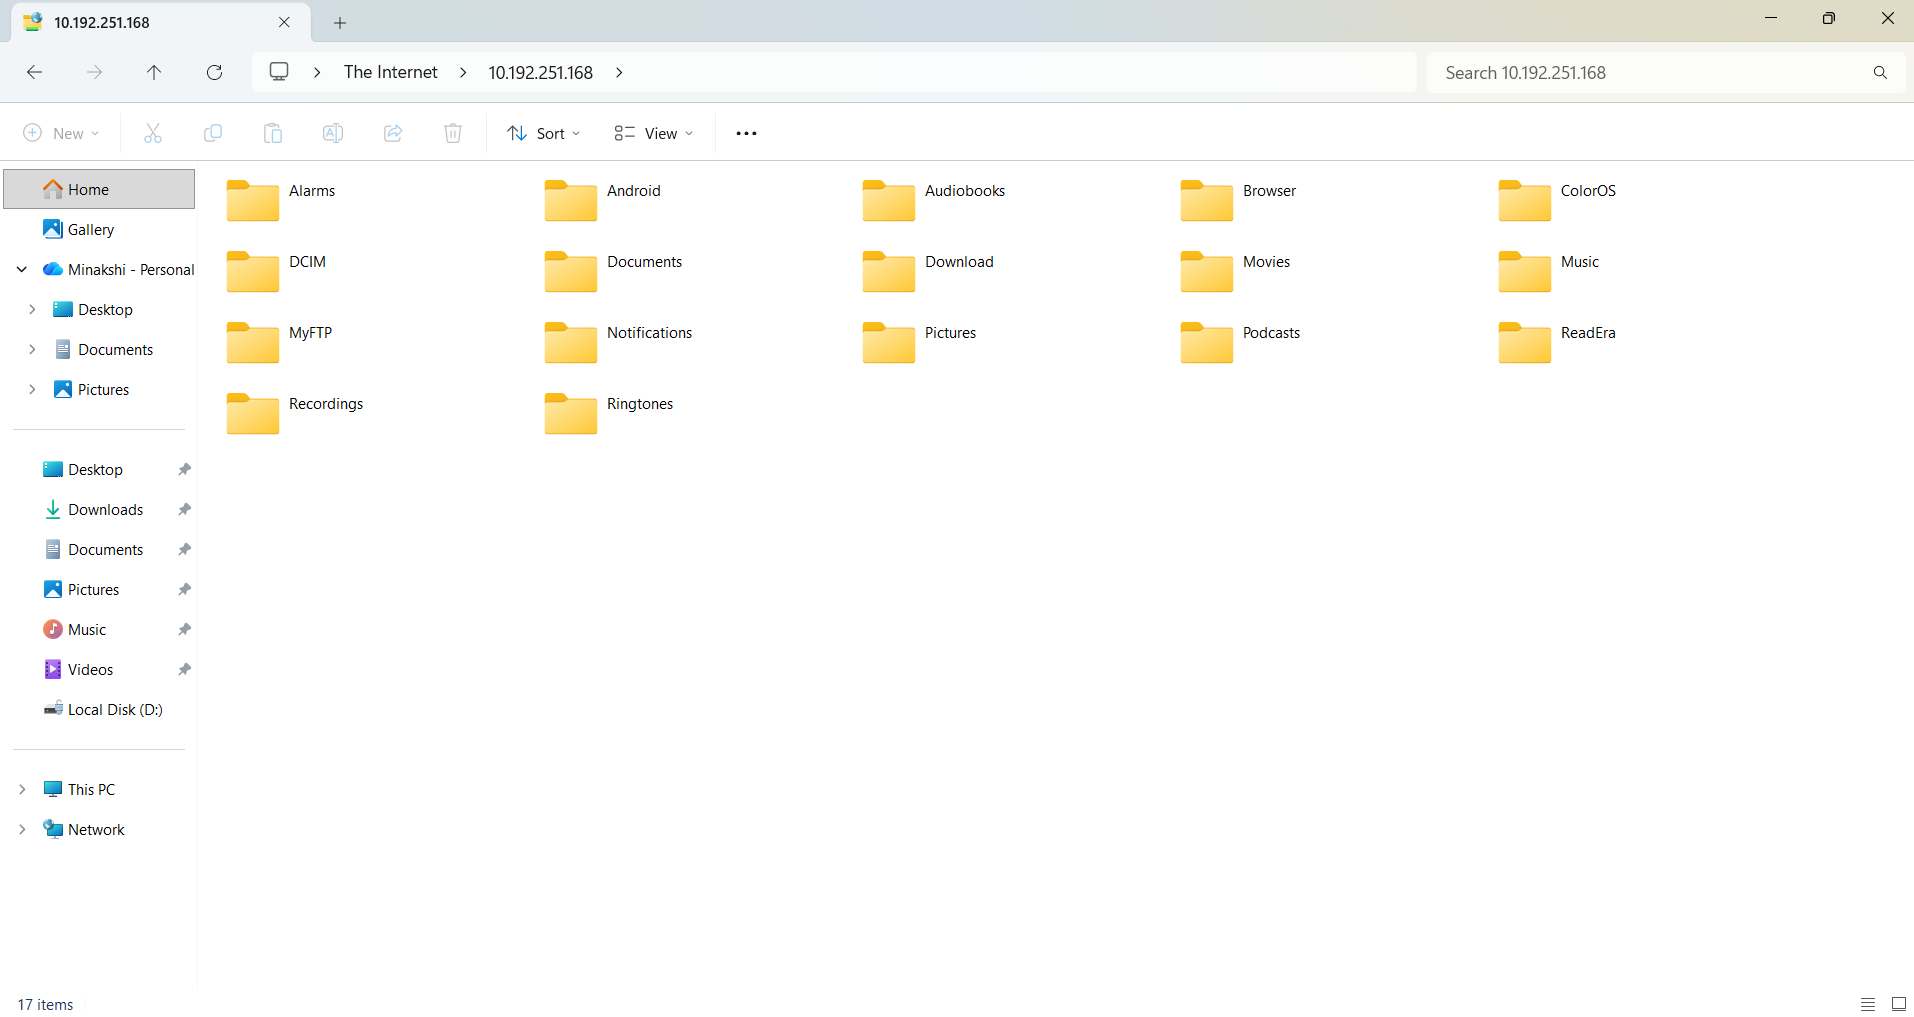Click the search magnifier icon

pyautogui.click(x=1880, y=72)
